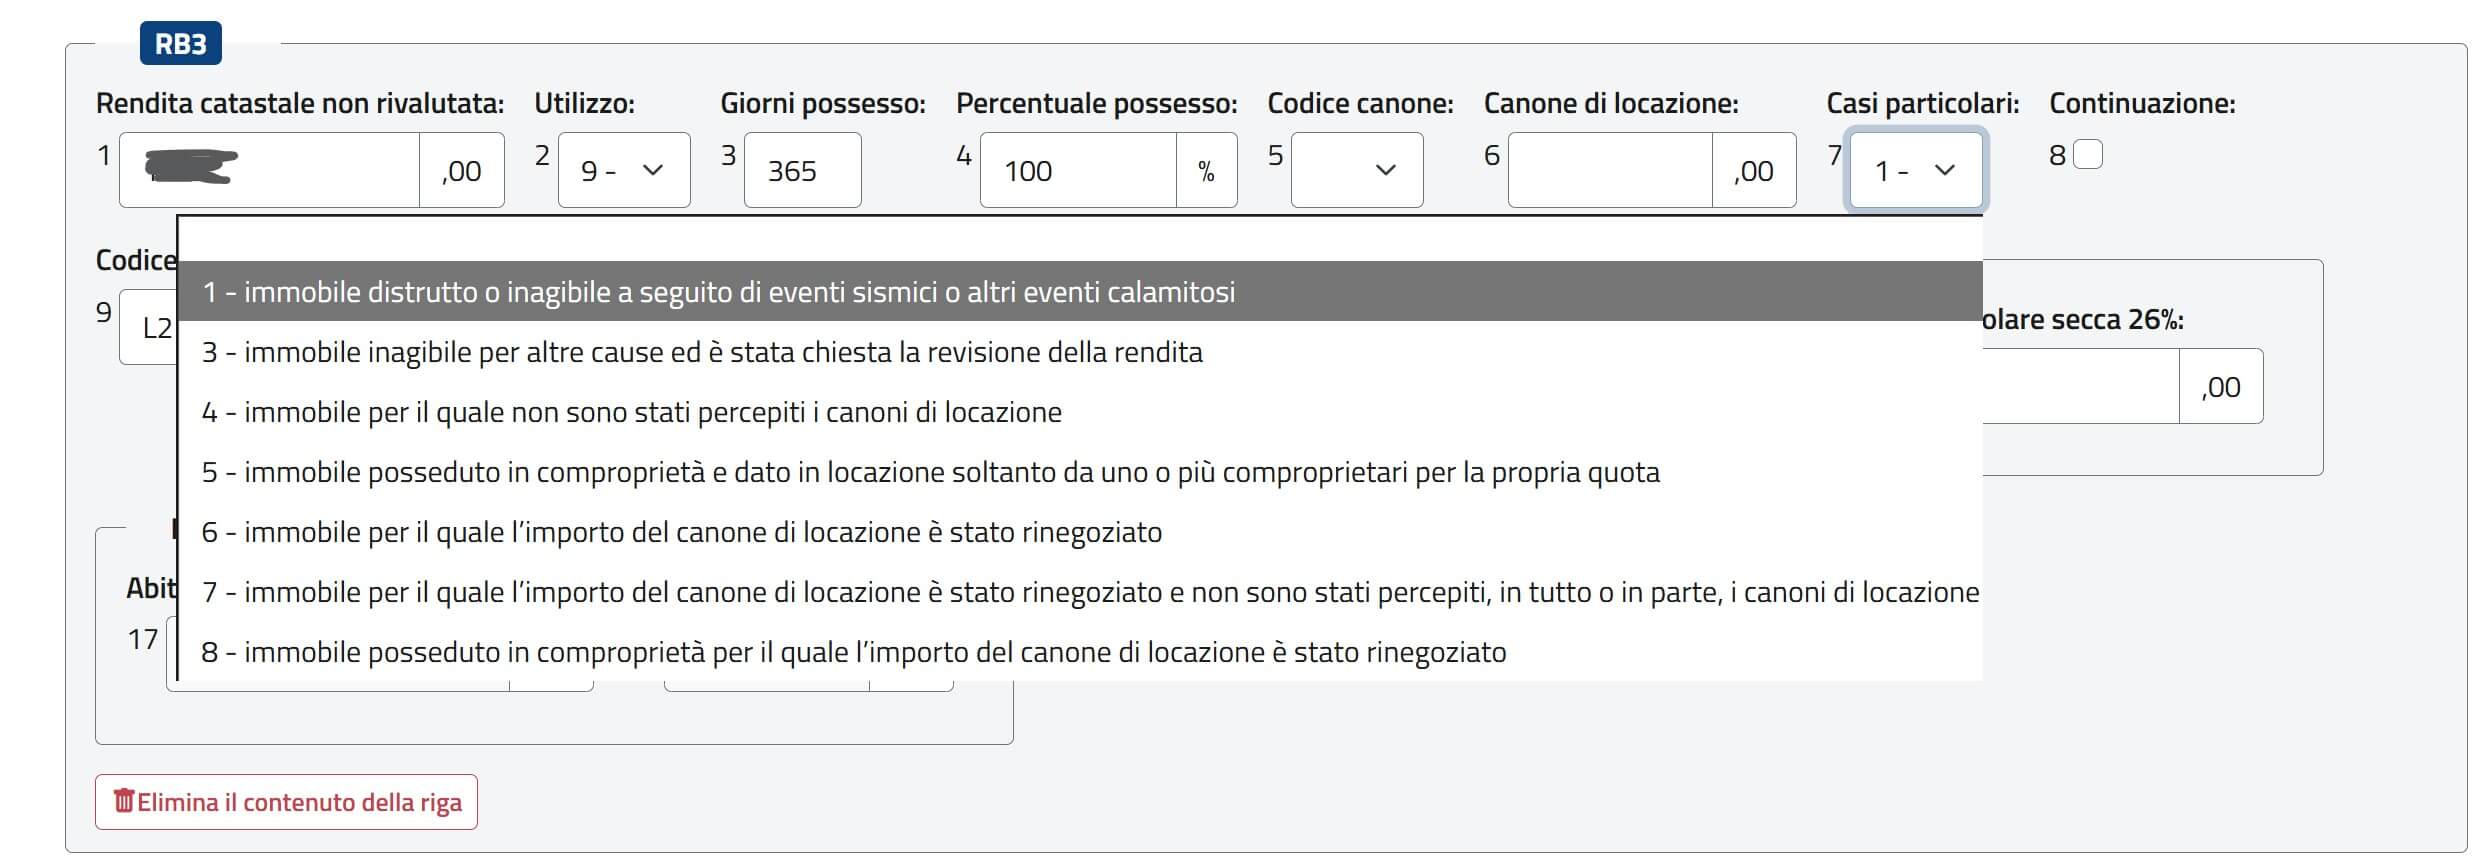Select option 1 immobile distrutto o inagibile
Screen dimensions: 2479x862
718,292
